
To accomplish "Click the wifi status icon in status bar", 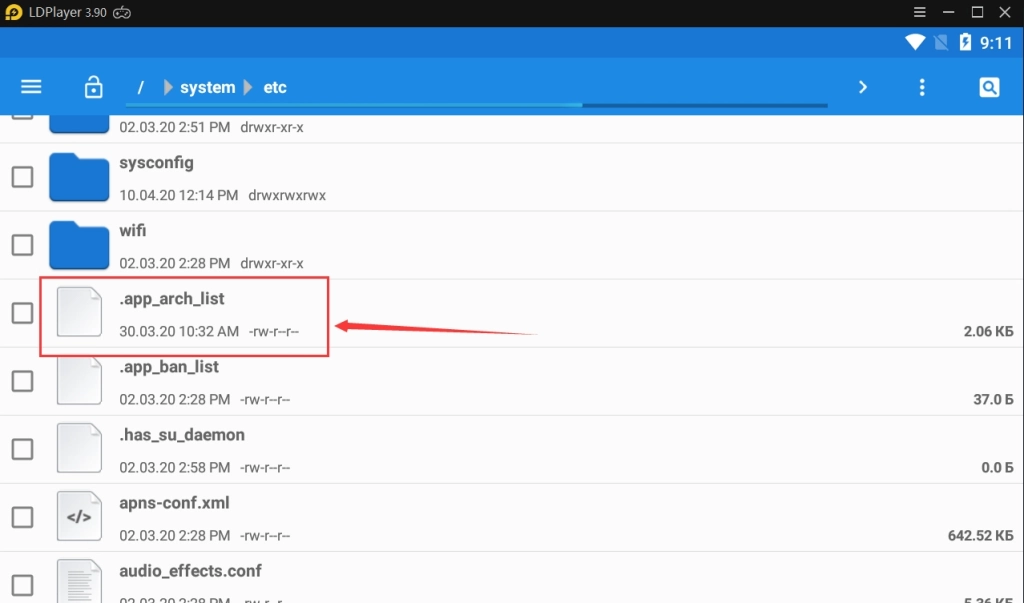I will (x=915, y=41).
